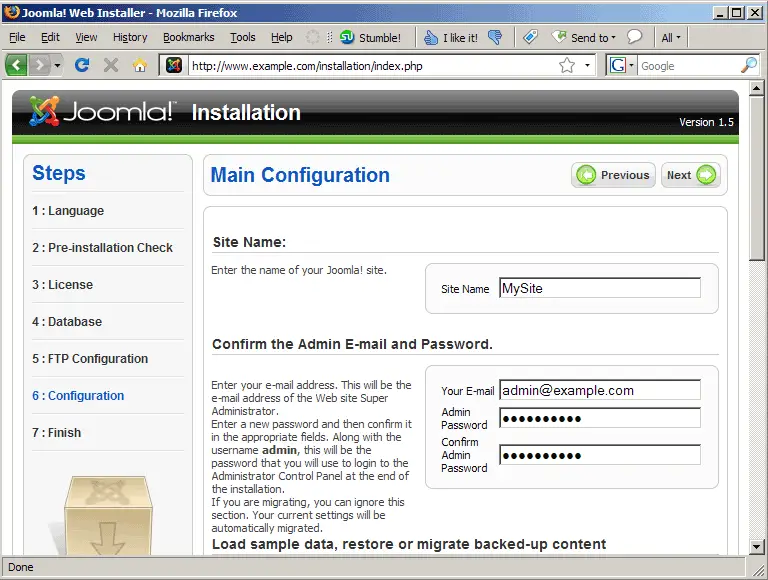
Task: Click the Done status bar text
Action: point(21,567)
